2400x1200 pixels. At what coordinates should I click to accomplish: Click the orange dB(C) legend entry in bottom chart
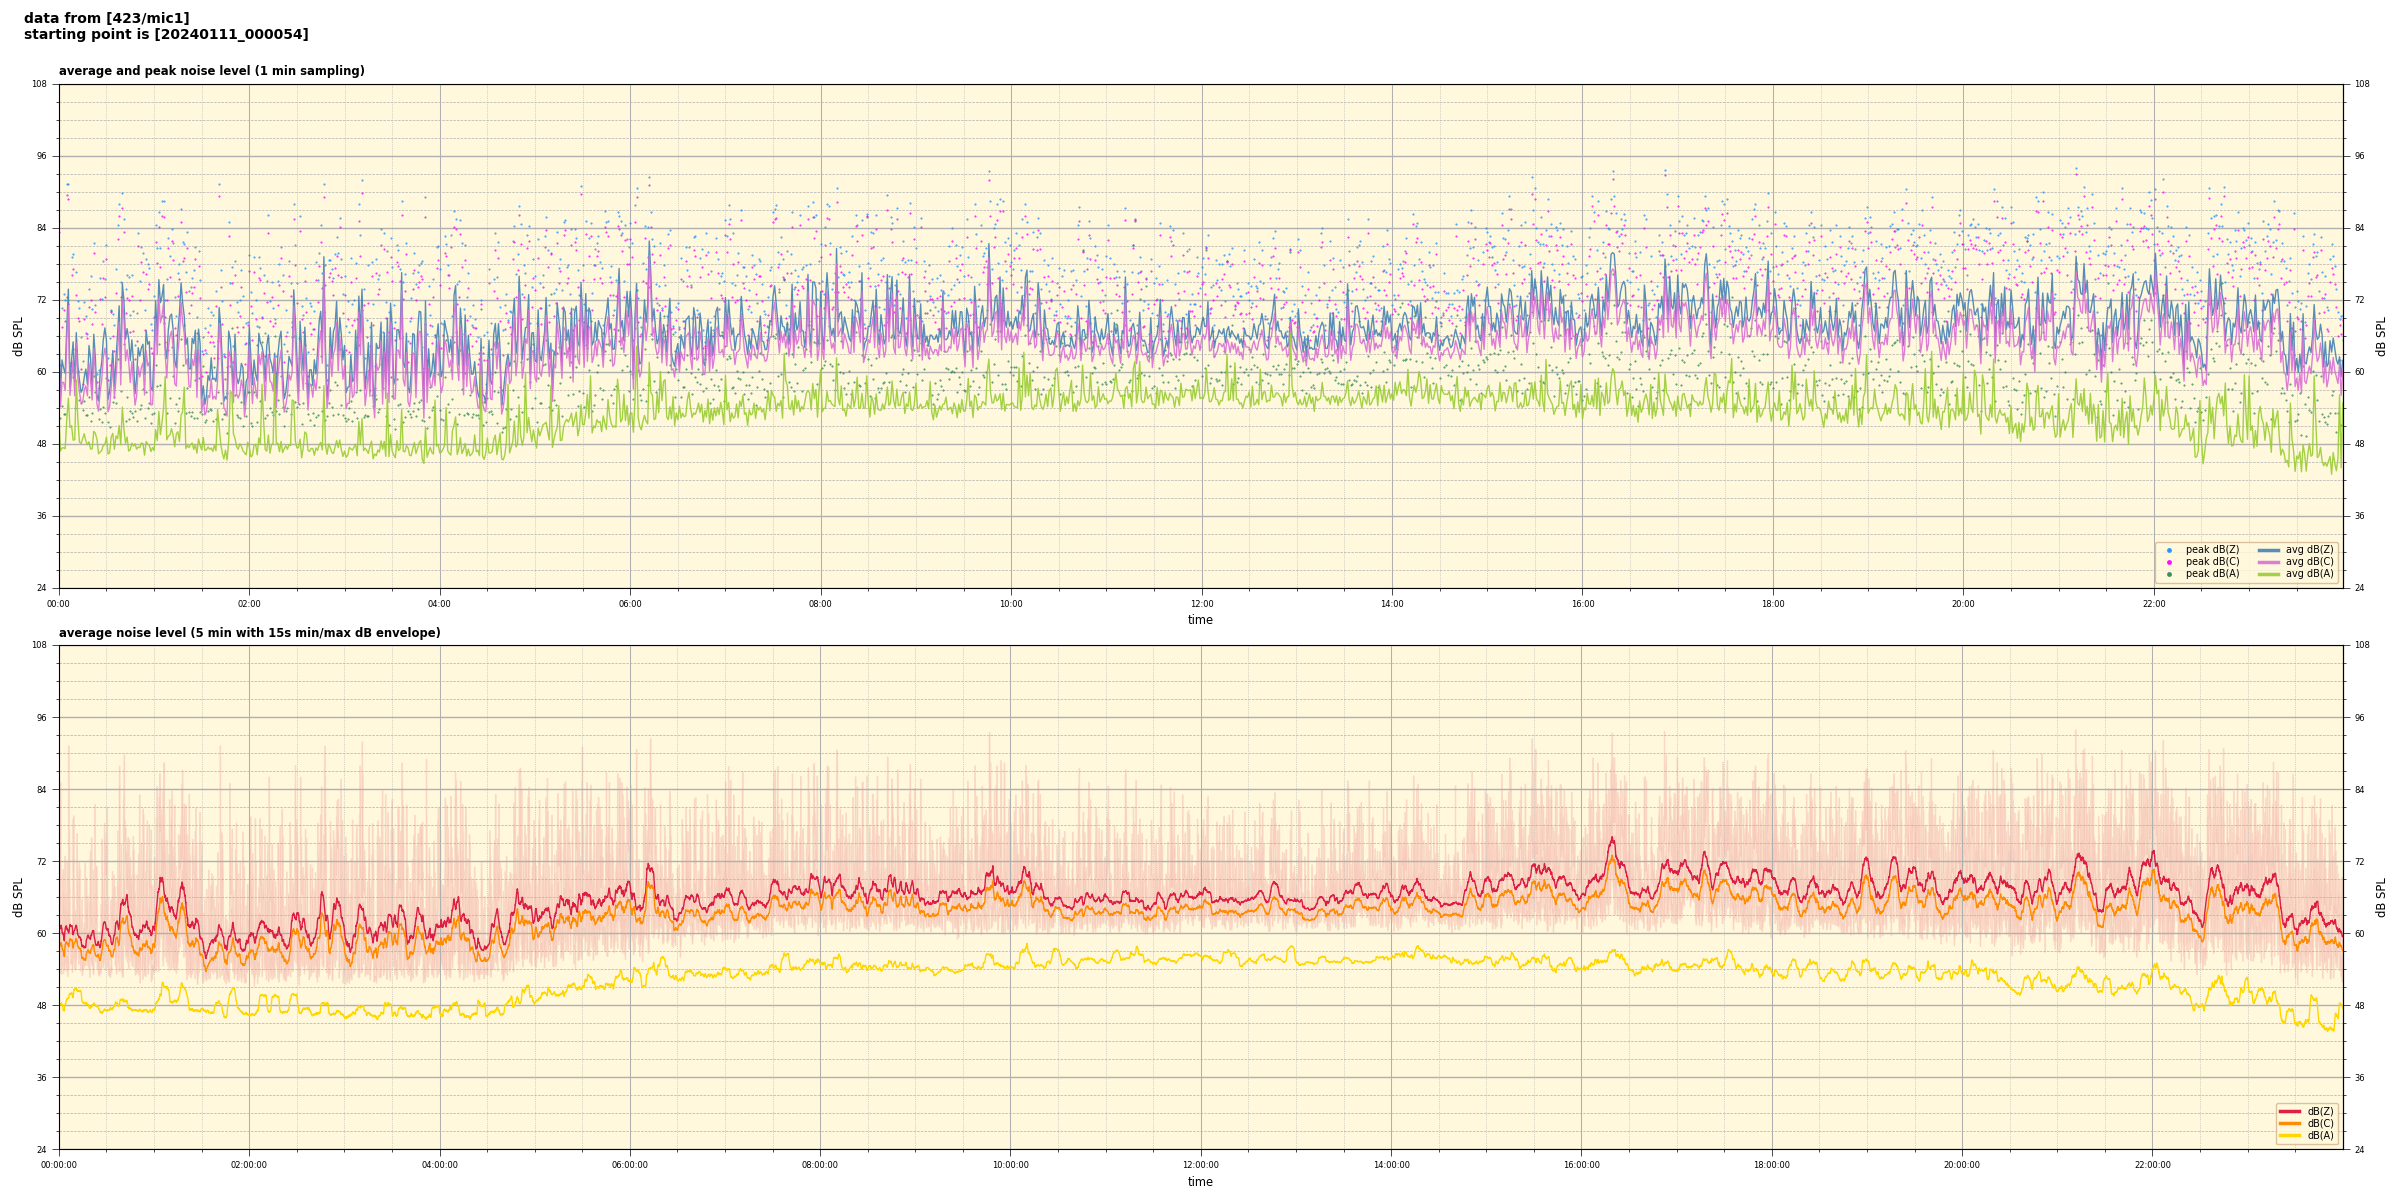pos(2290,1123)
